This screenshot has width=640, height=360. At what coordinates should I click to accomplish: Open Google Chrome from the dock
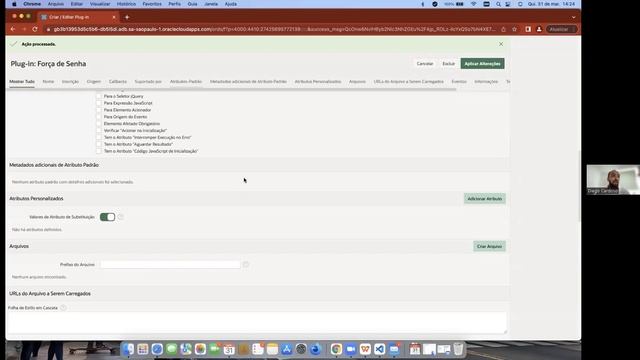coord(336,349)
